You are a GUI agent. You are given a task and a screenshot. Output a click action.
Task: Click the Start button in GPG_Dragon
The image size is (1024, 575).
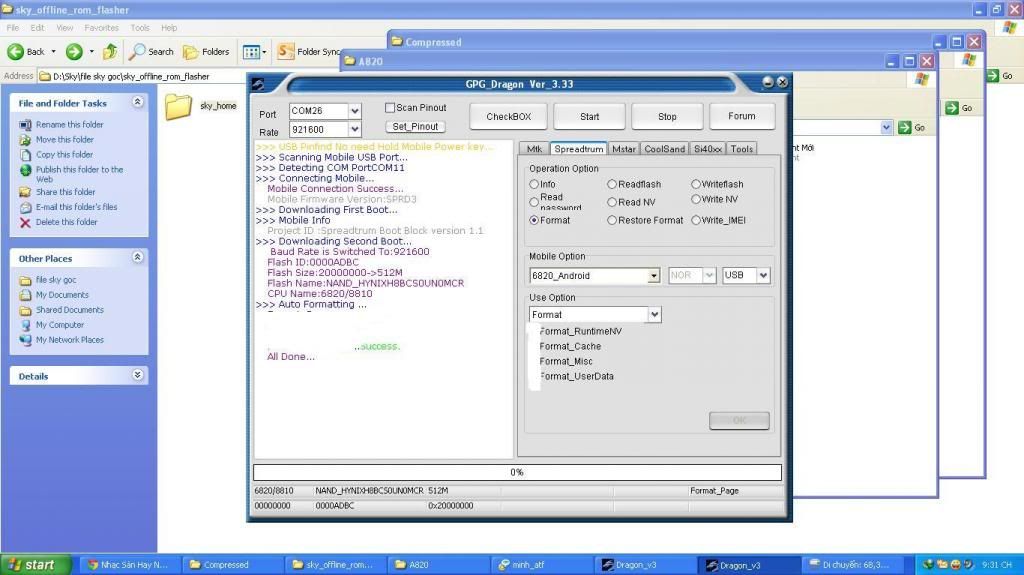589,116
